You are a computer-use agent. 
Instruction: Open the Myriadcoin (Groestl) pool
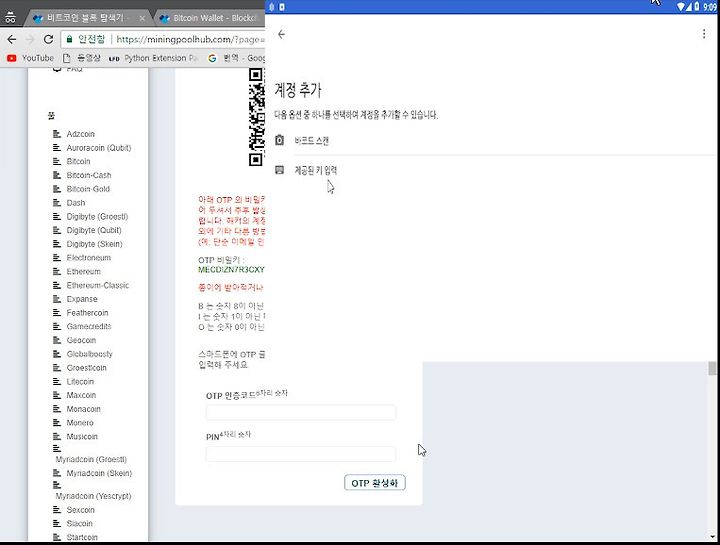tap(91, 460)
